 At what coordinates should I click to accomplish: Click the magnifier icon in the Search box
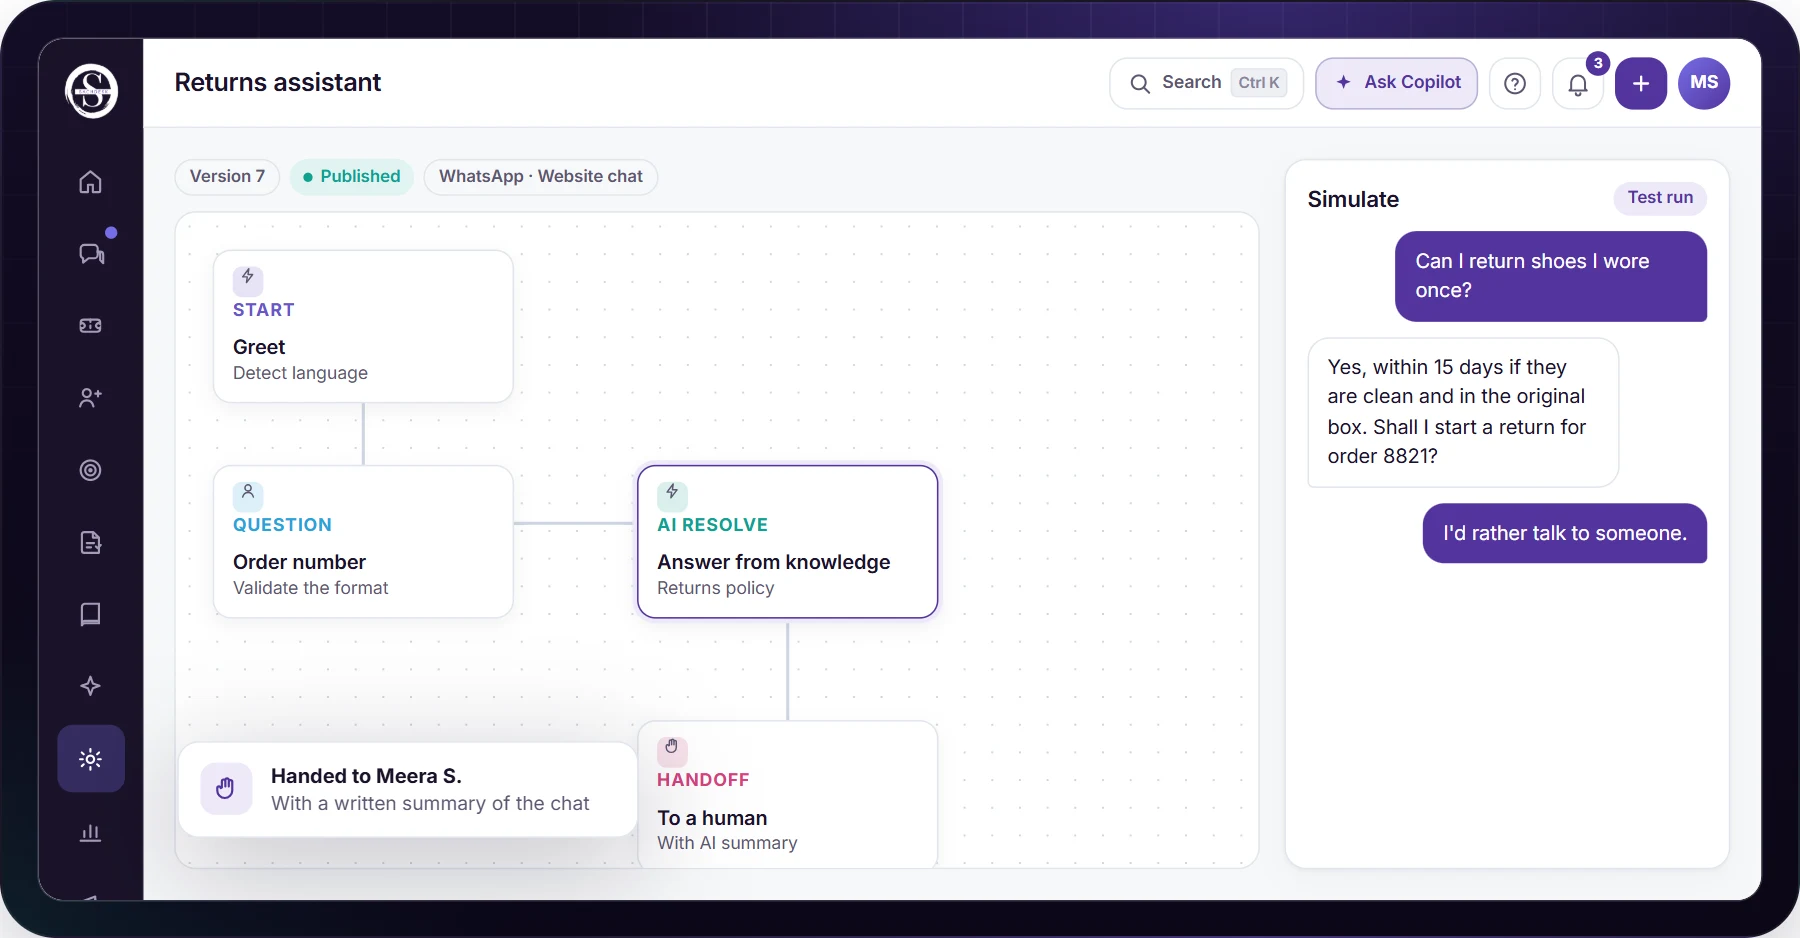click(x=1140, y=84)
